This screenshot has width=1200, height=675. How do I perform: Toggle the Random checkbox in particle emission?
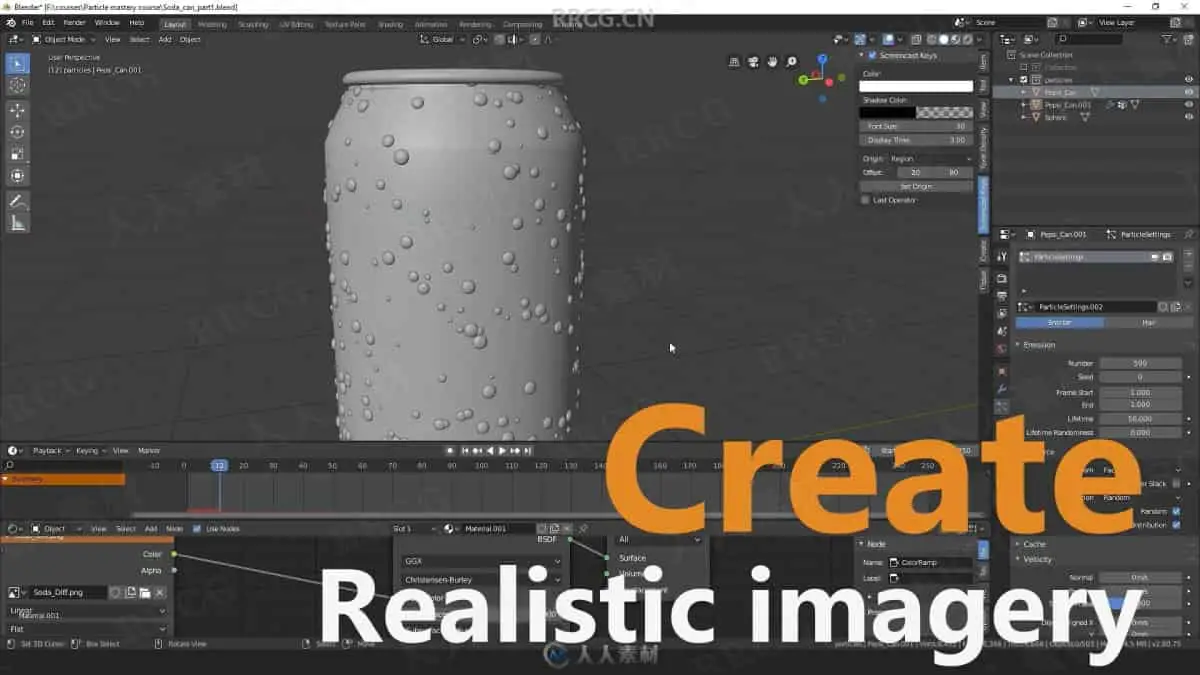coord(1176,511)
